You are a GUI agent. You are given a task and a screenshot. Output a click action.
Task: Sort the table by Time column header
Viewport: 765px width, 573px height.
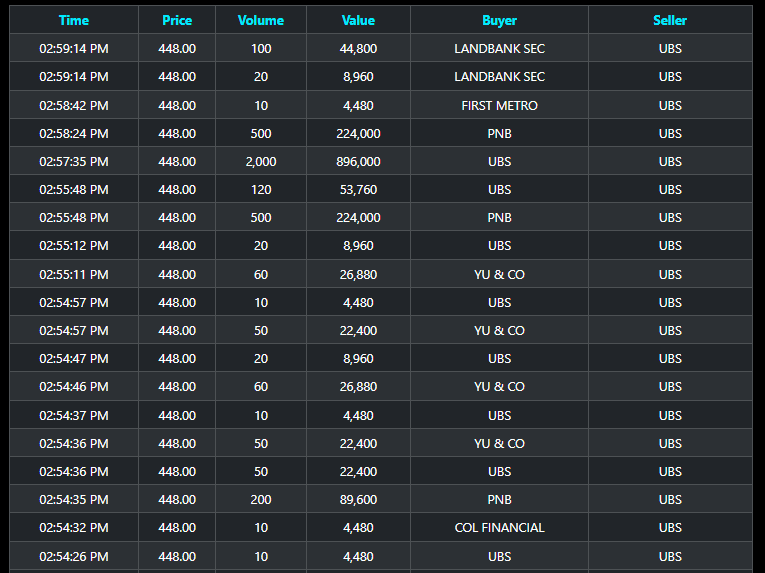[74, 20]
